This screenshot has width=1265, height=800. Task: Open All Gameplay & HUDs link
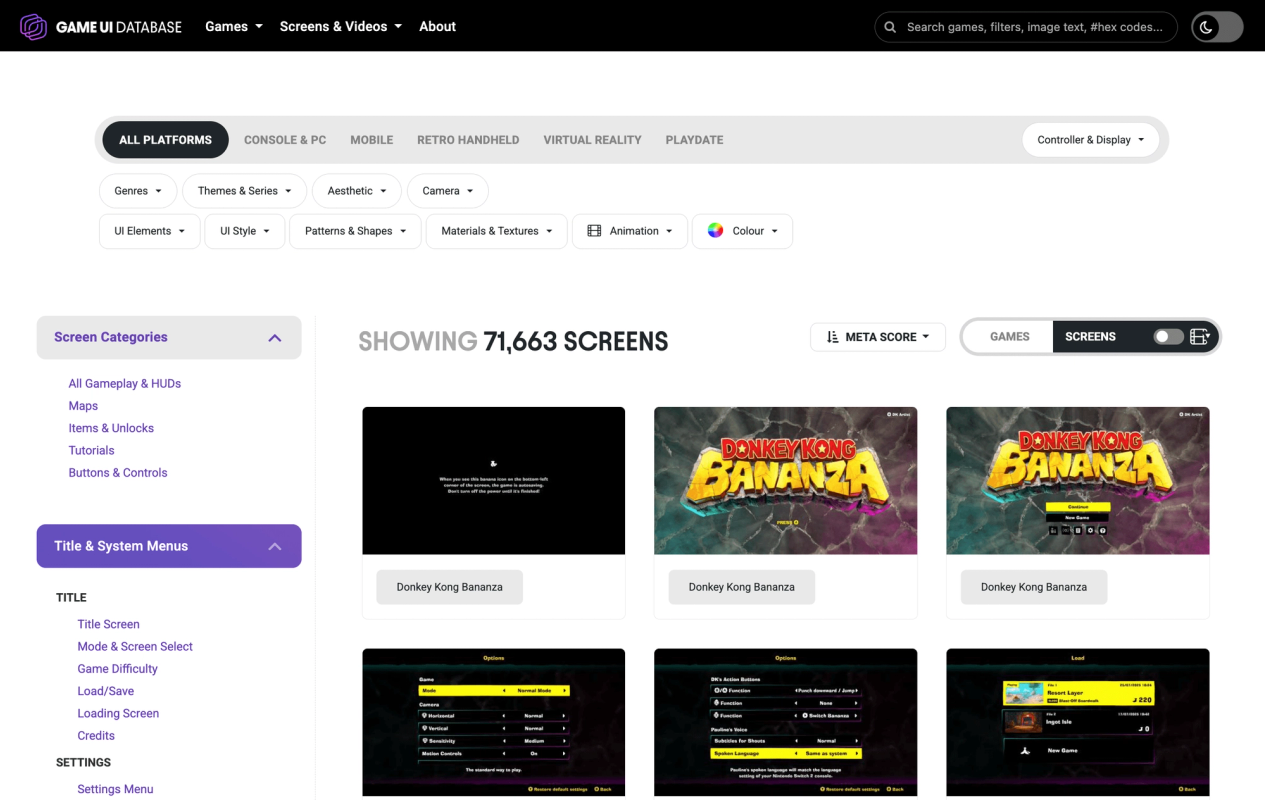click(125, 384)
